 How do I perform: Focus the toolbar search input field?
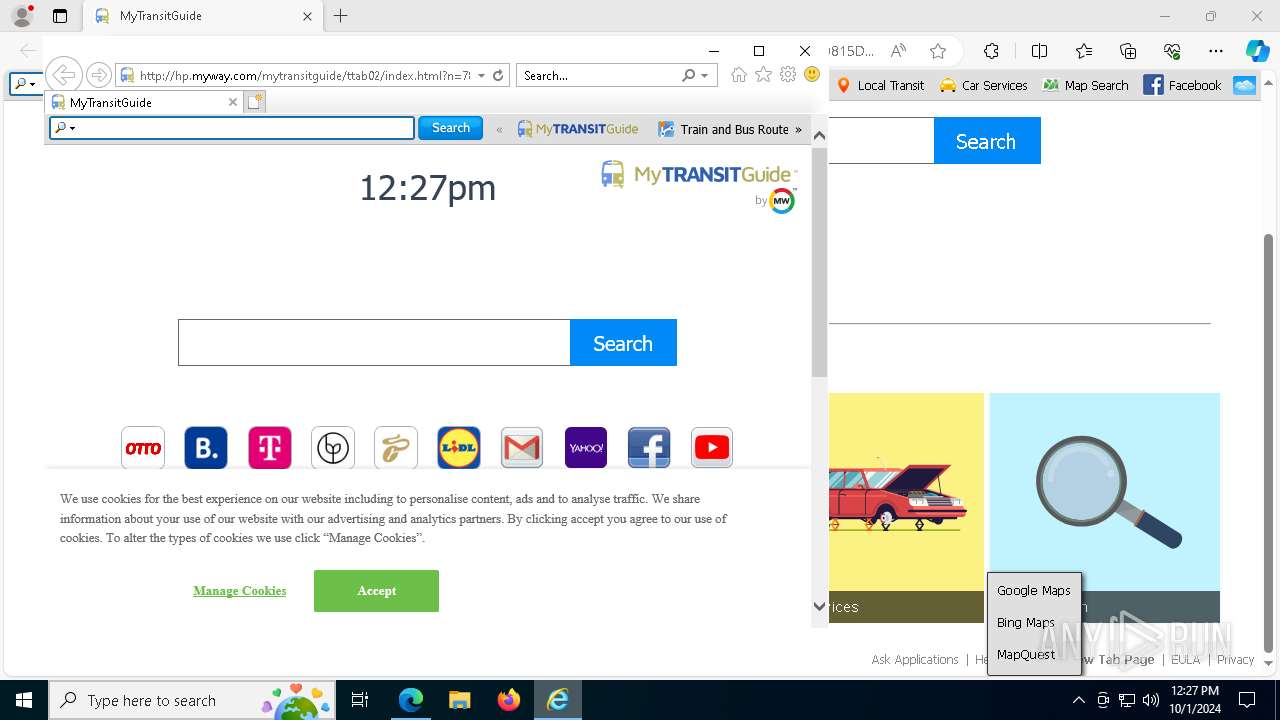pyautogui.click(x=232, y=128)
